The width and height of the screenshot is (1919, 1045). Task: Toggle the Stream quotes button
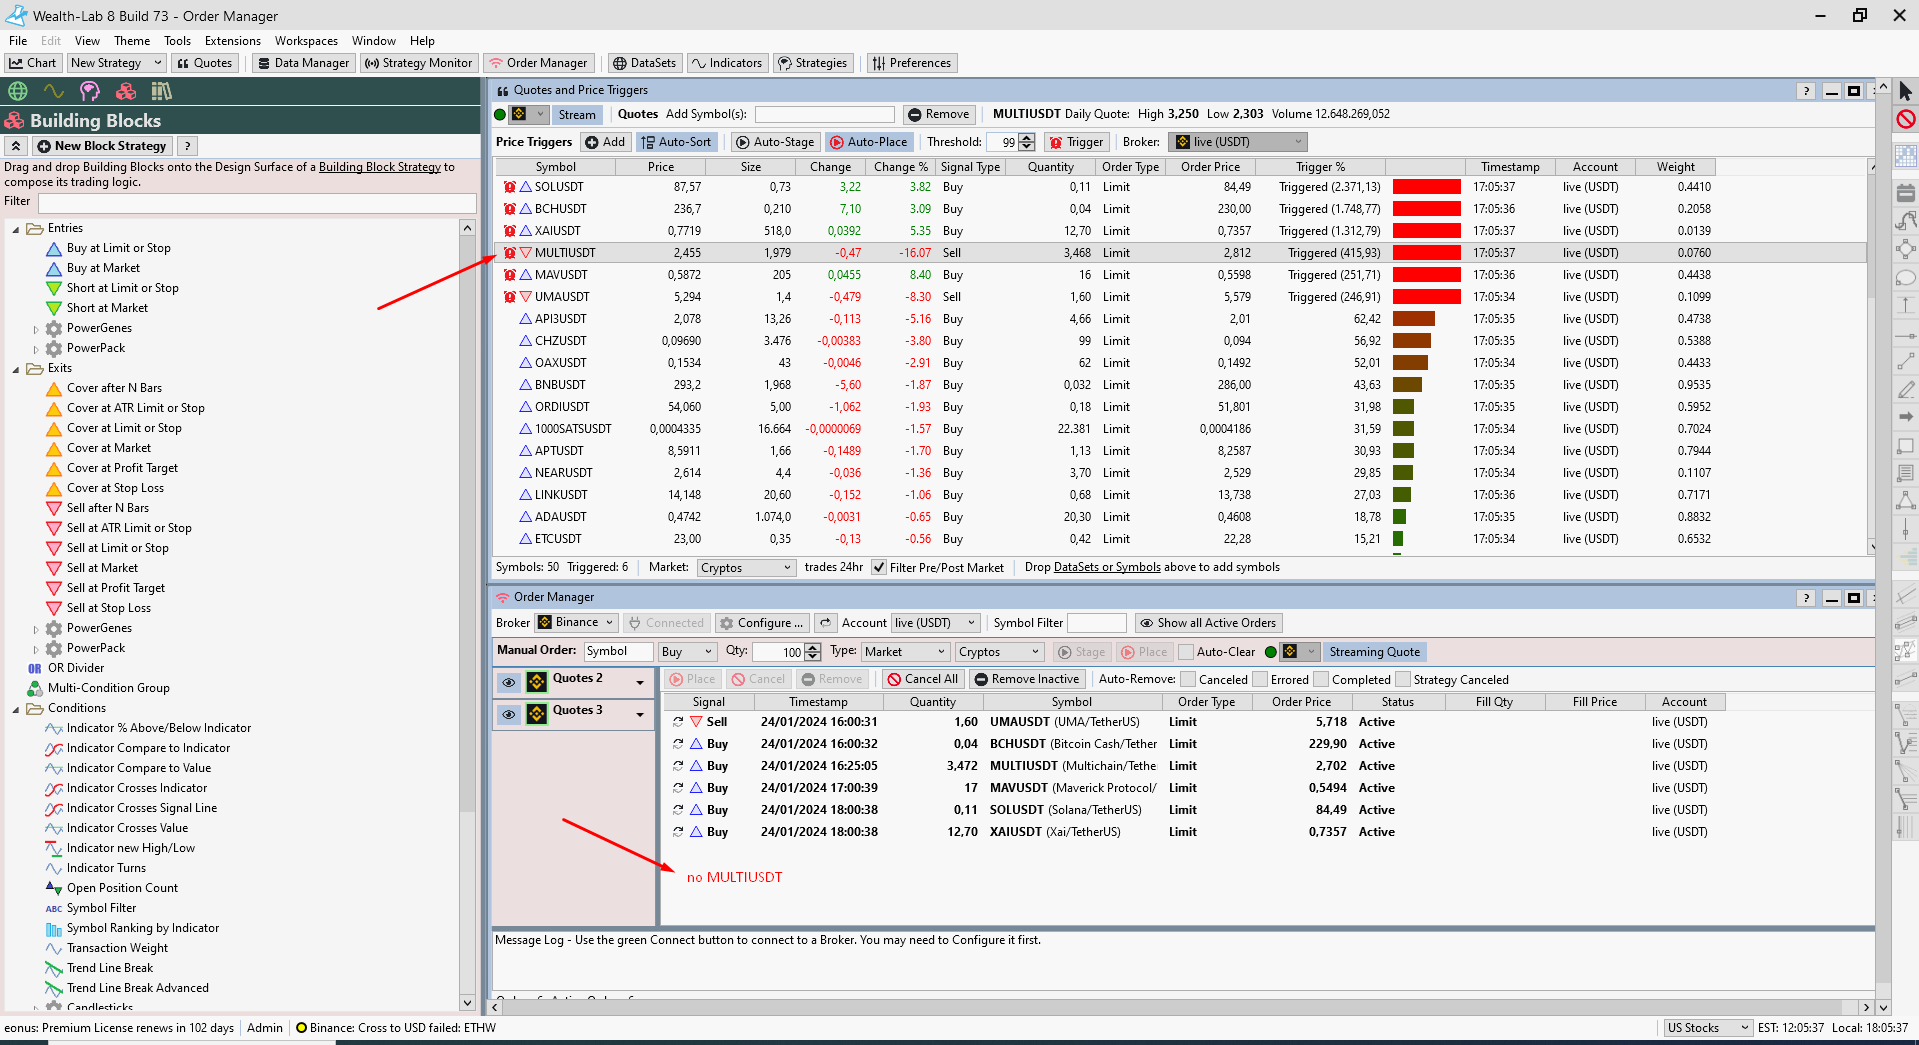click(x=577, y=114)
